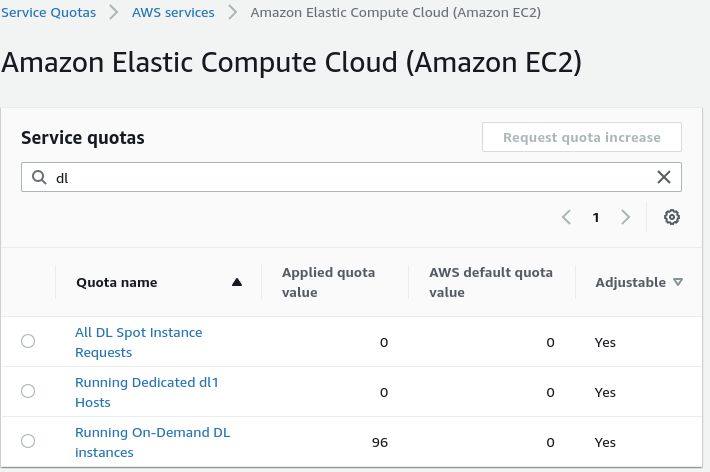Viewport: 710px width, 472px height.
Task: Select Running On-Demand DL instances radio
Action: [28, 441]
